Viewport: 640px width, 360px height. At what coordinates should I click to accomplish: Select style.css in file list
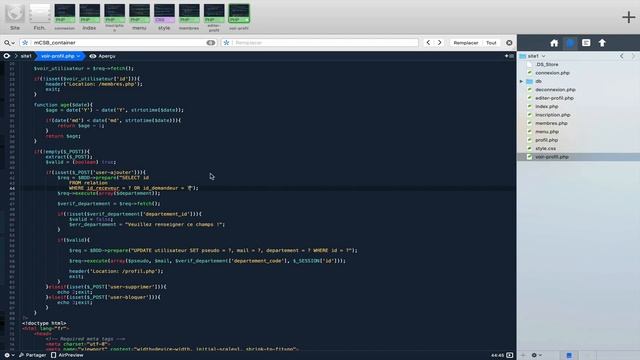tap(578, 148)
